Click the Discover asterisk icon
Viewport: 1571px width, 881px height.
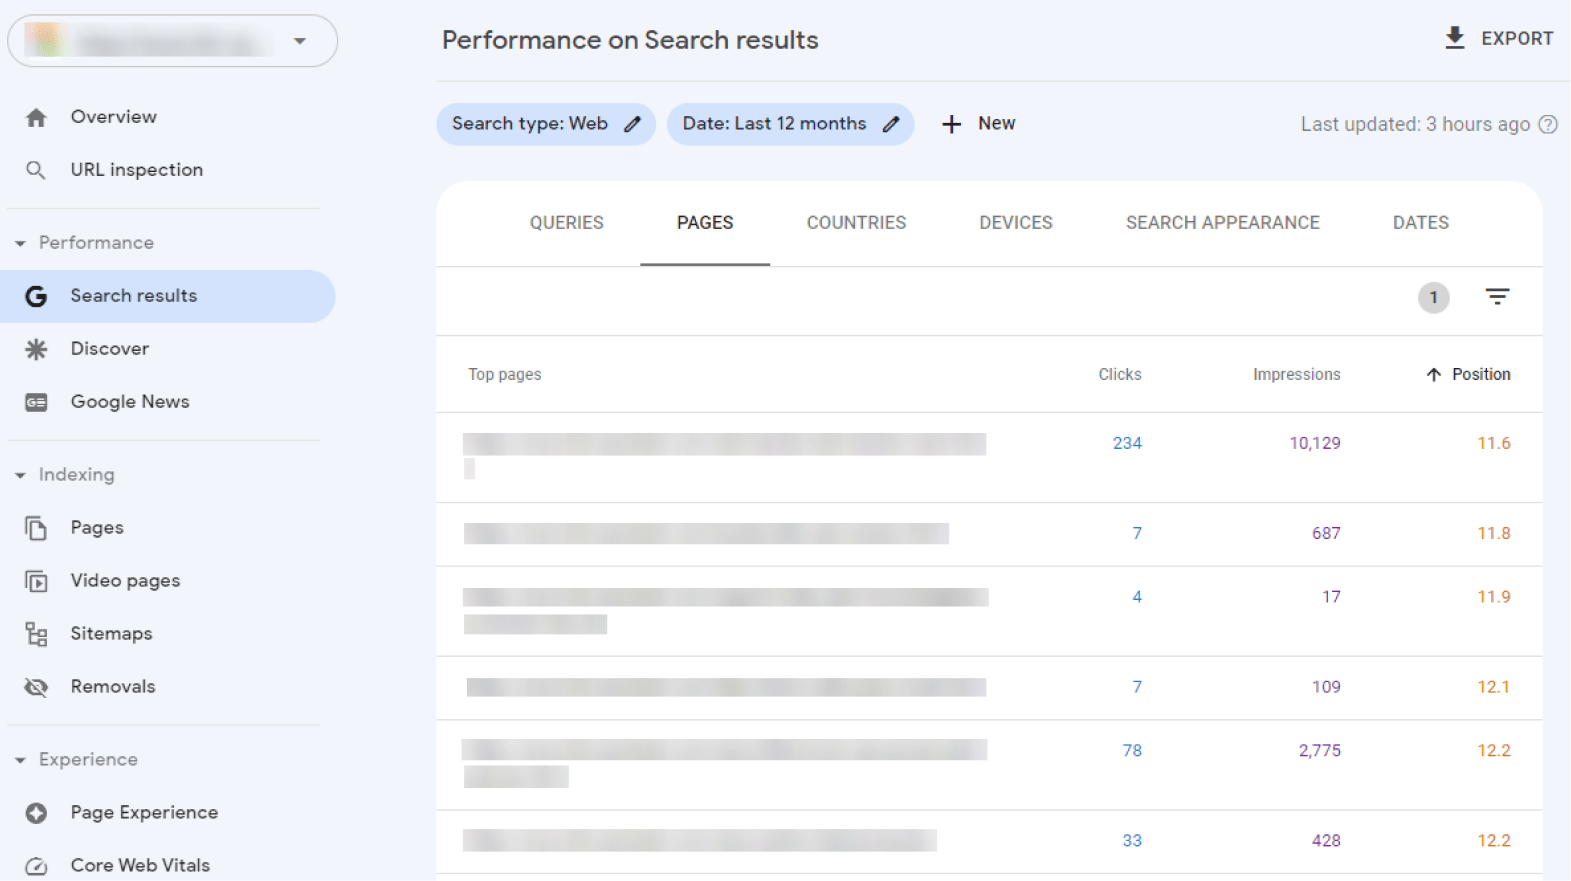pyautogui.click(x=36, y=349)
